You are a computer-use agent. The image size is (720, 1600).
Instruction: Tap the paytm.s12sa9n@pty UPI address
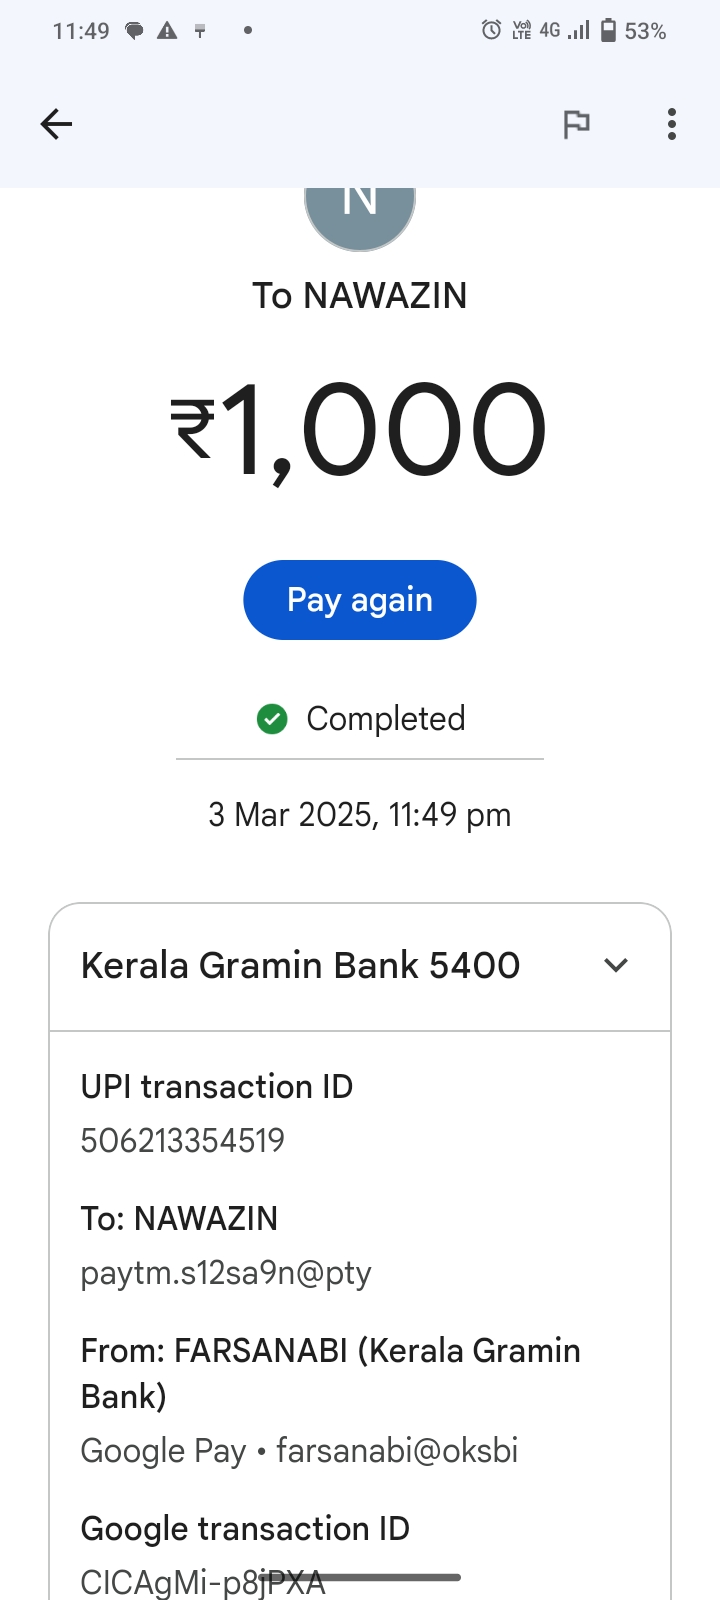(226, 1272)
